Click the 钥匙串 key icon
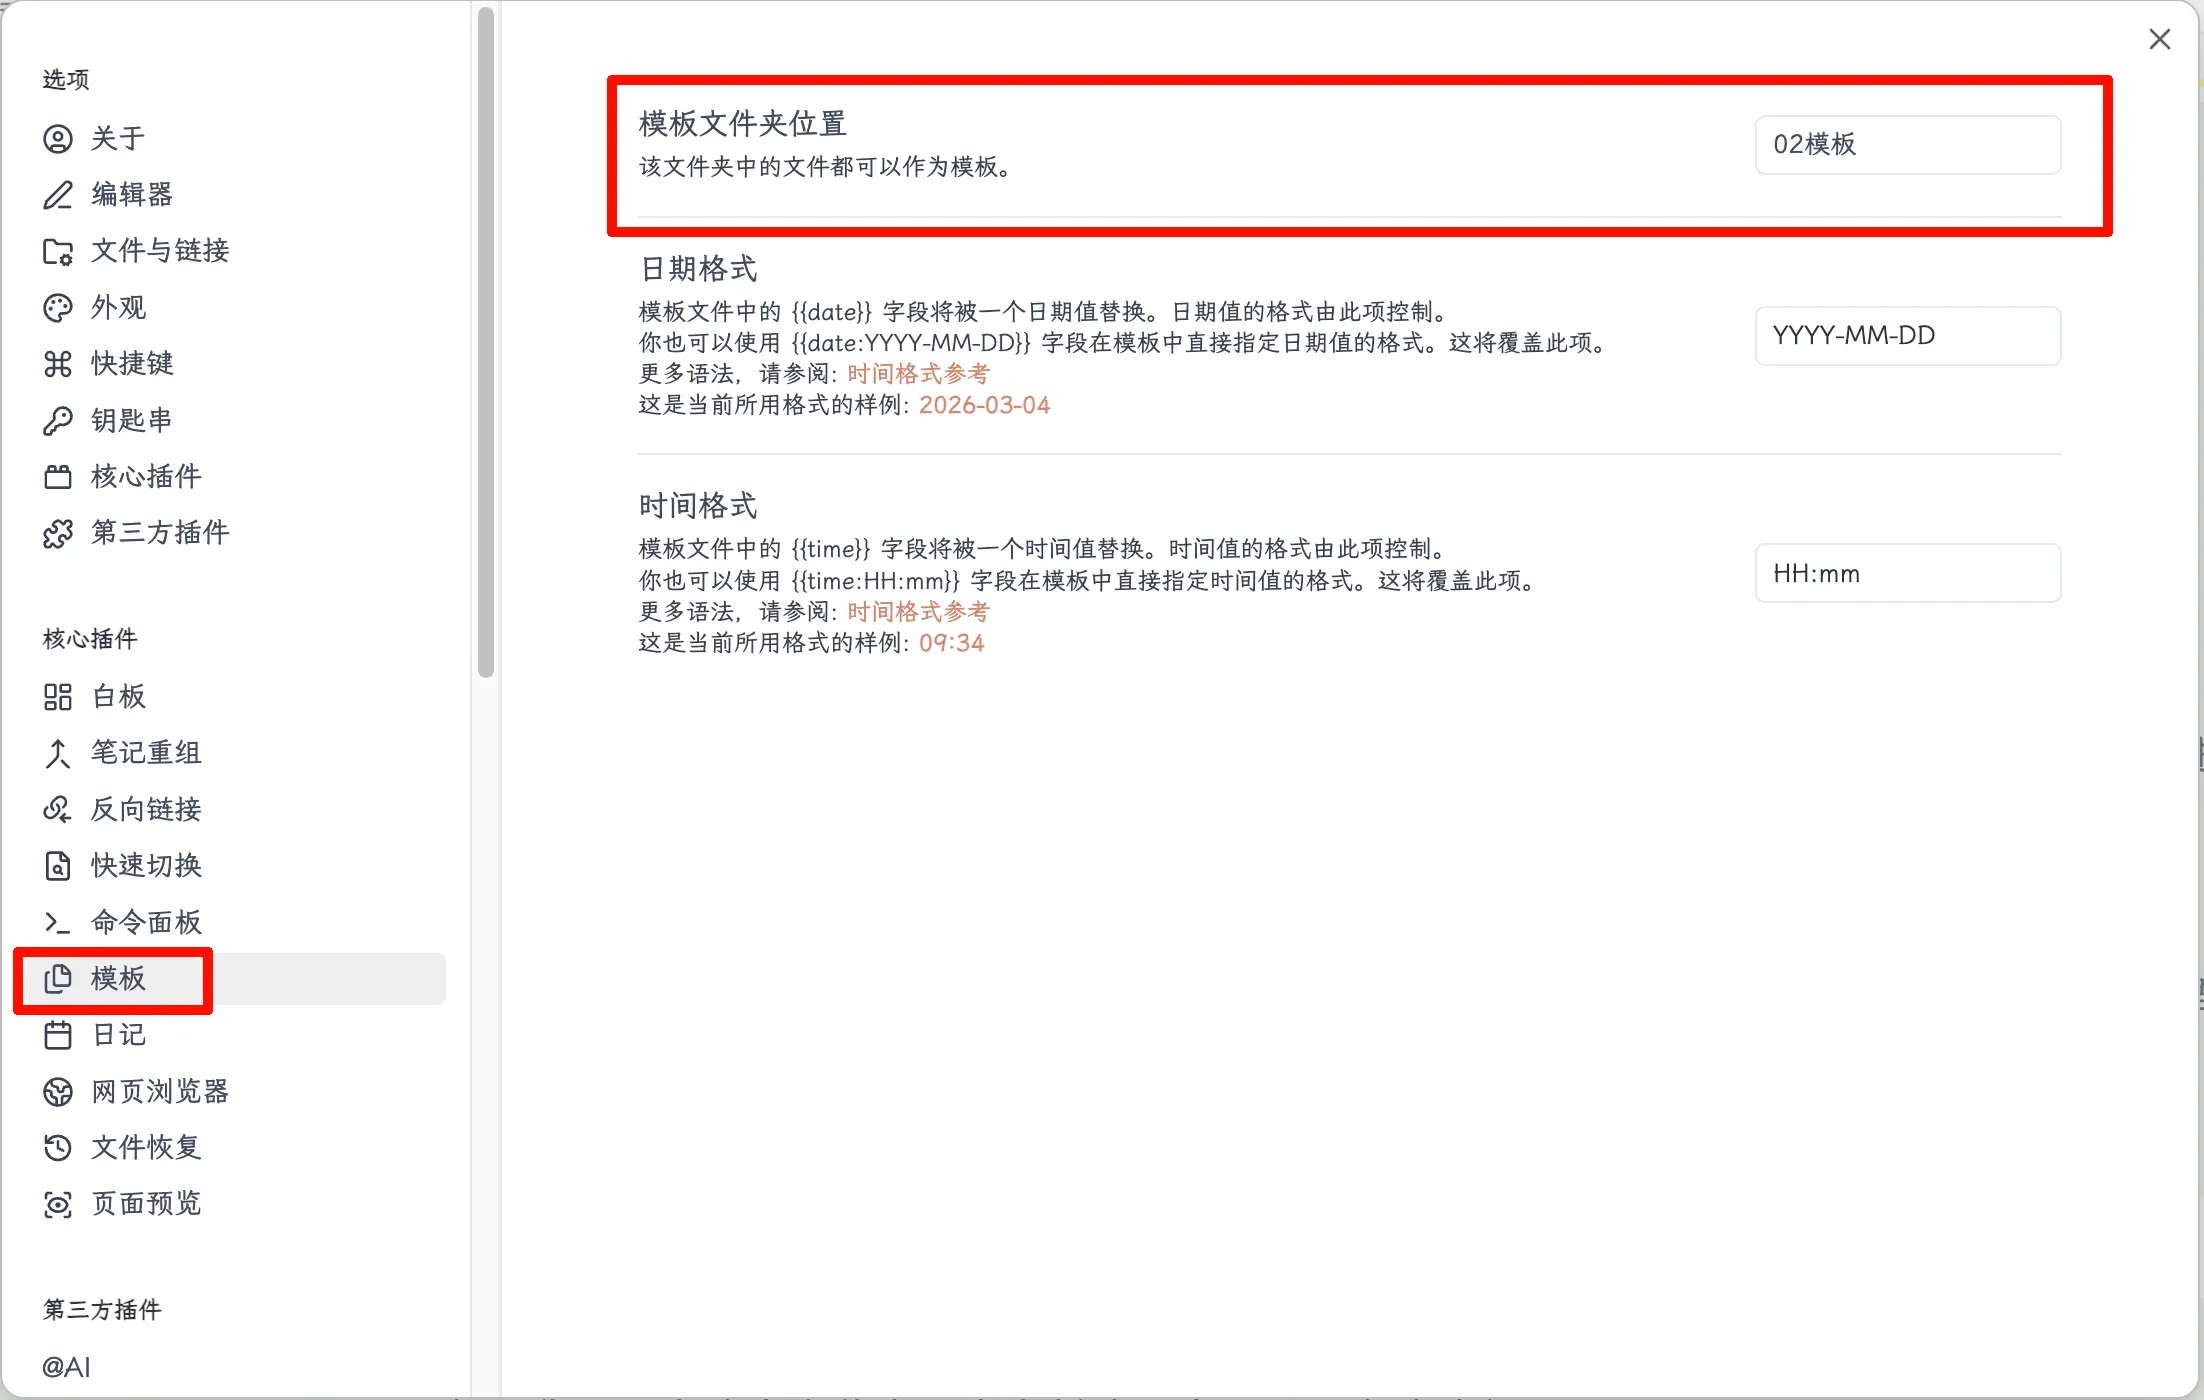2204x1400 pixels. click(58, 420)
